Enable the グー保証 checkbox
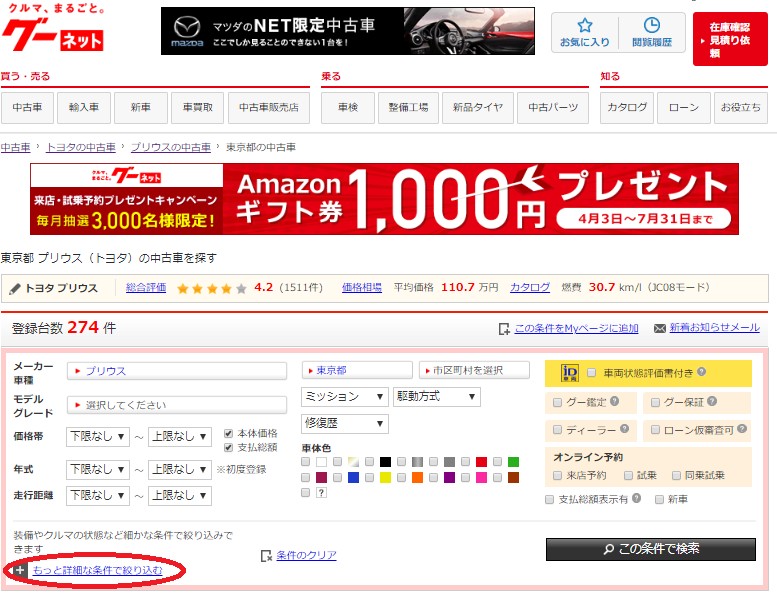 tap(655, 402)
